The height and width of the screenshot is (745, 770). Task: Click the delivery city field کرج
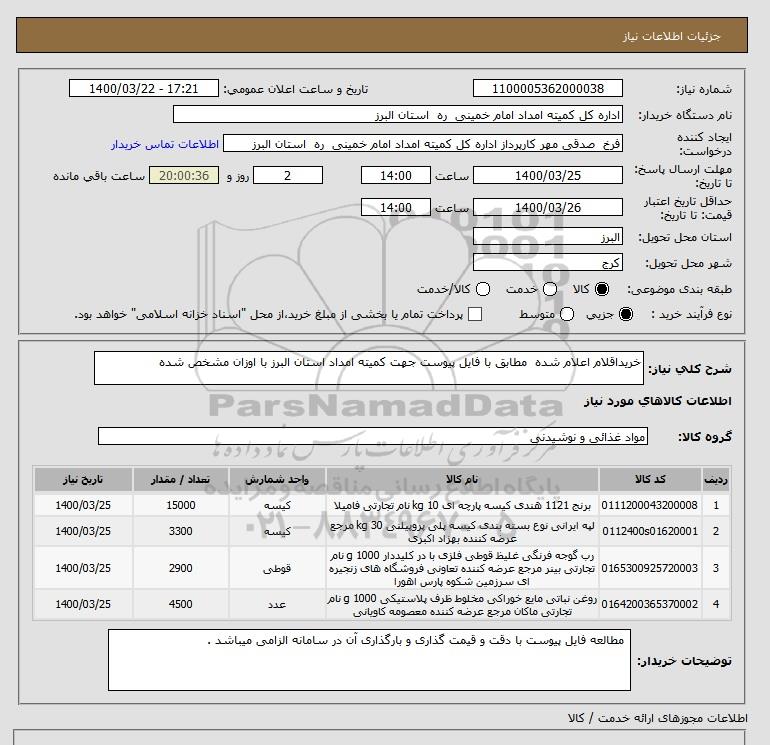tap(548, 263)
